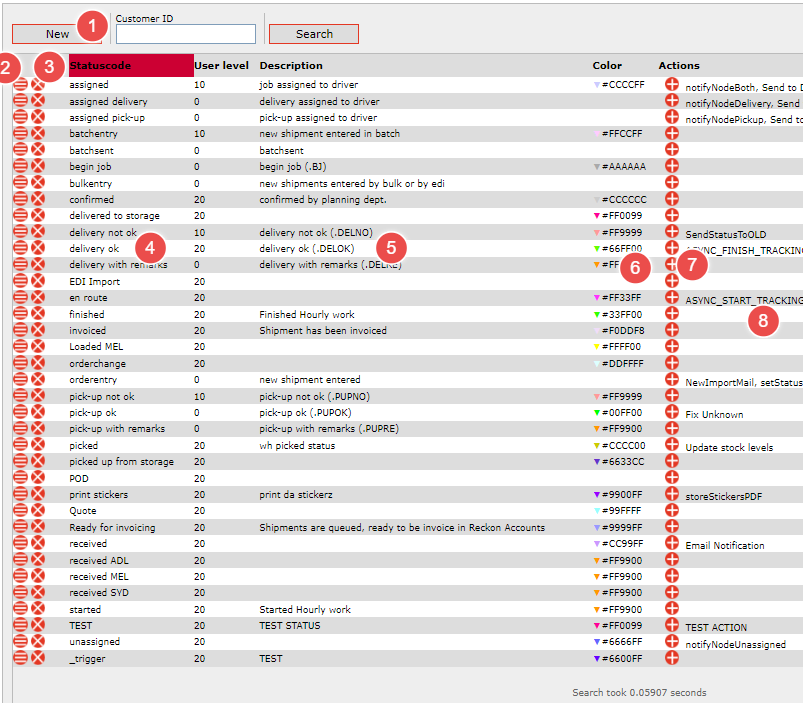803x703 pixels.
Task: Add an action to received MEL row
Action: 672,577
